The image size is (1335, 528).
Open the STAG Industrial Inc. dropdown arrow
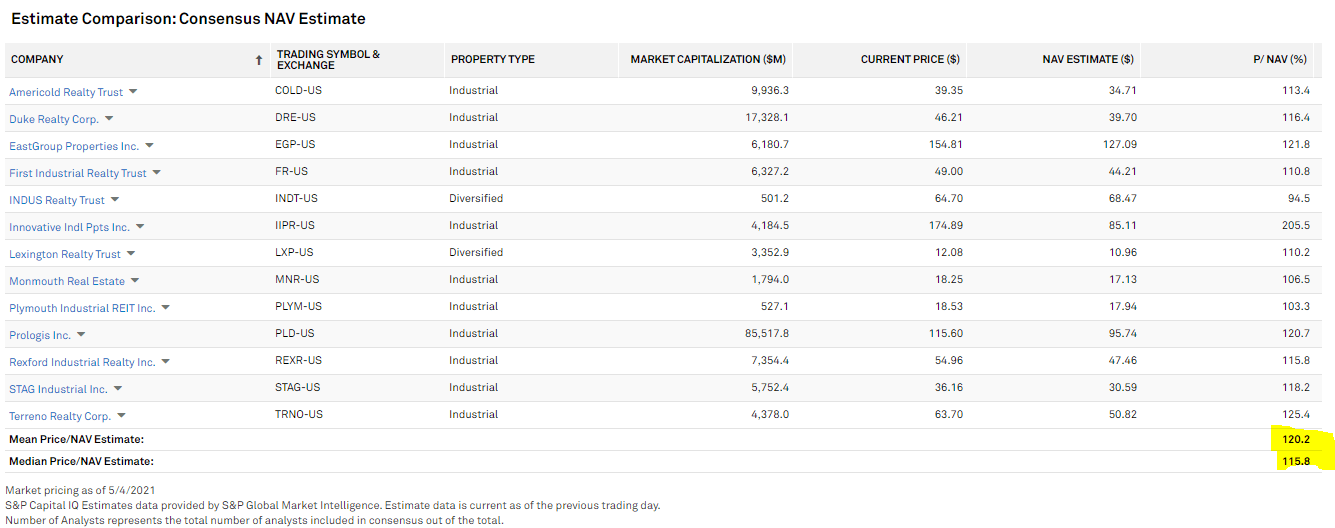(x=117, y=389)
